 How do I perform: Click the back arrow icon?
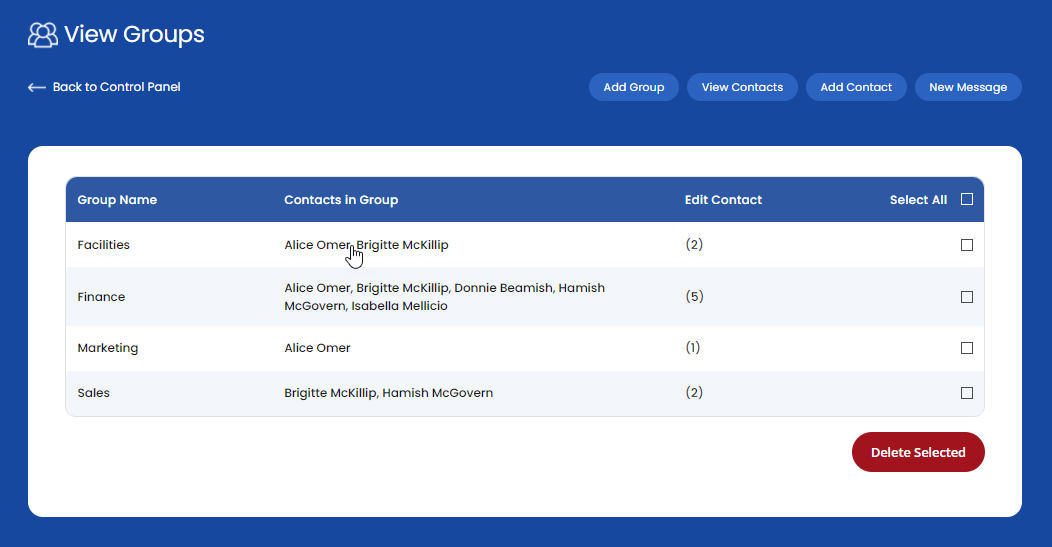click(37, 88)
